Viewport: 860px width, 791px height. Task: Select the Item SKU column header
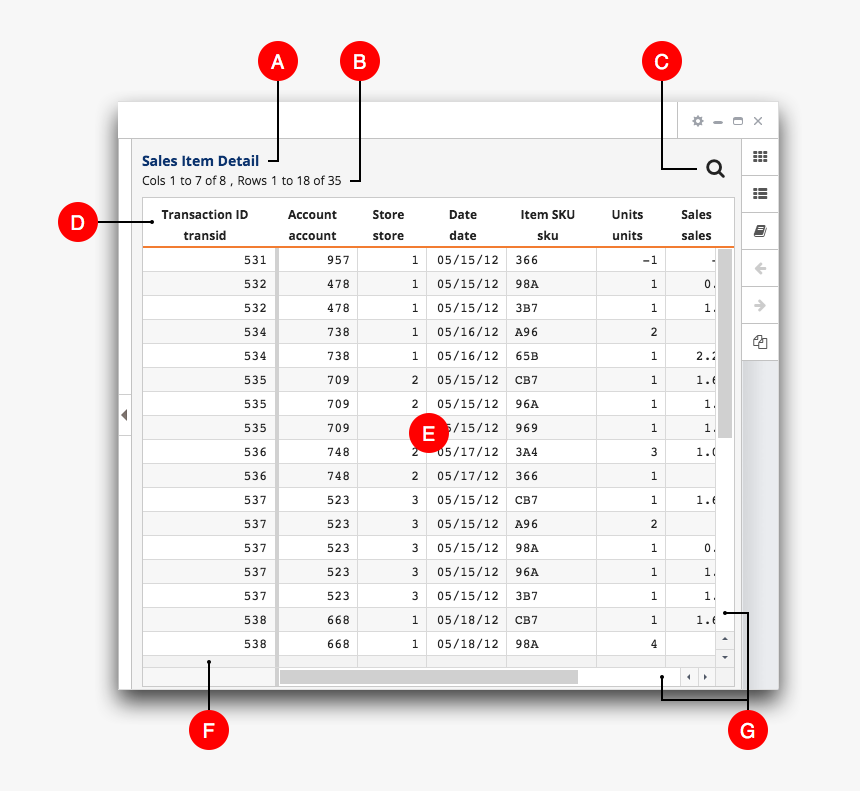coord(547,224)
